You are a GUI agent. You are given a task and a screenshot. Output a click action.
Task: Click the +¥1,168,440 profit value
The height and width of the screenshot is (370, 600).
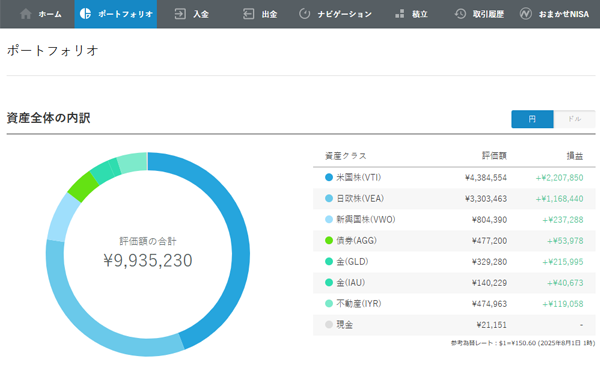(x=559, y=199)
